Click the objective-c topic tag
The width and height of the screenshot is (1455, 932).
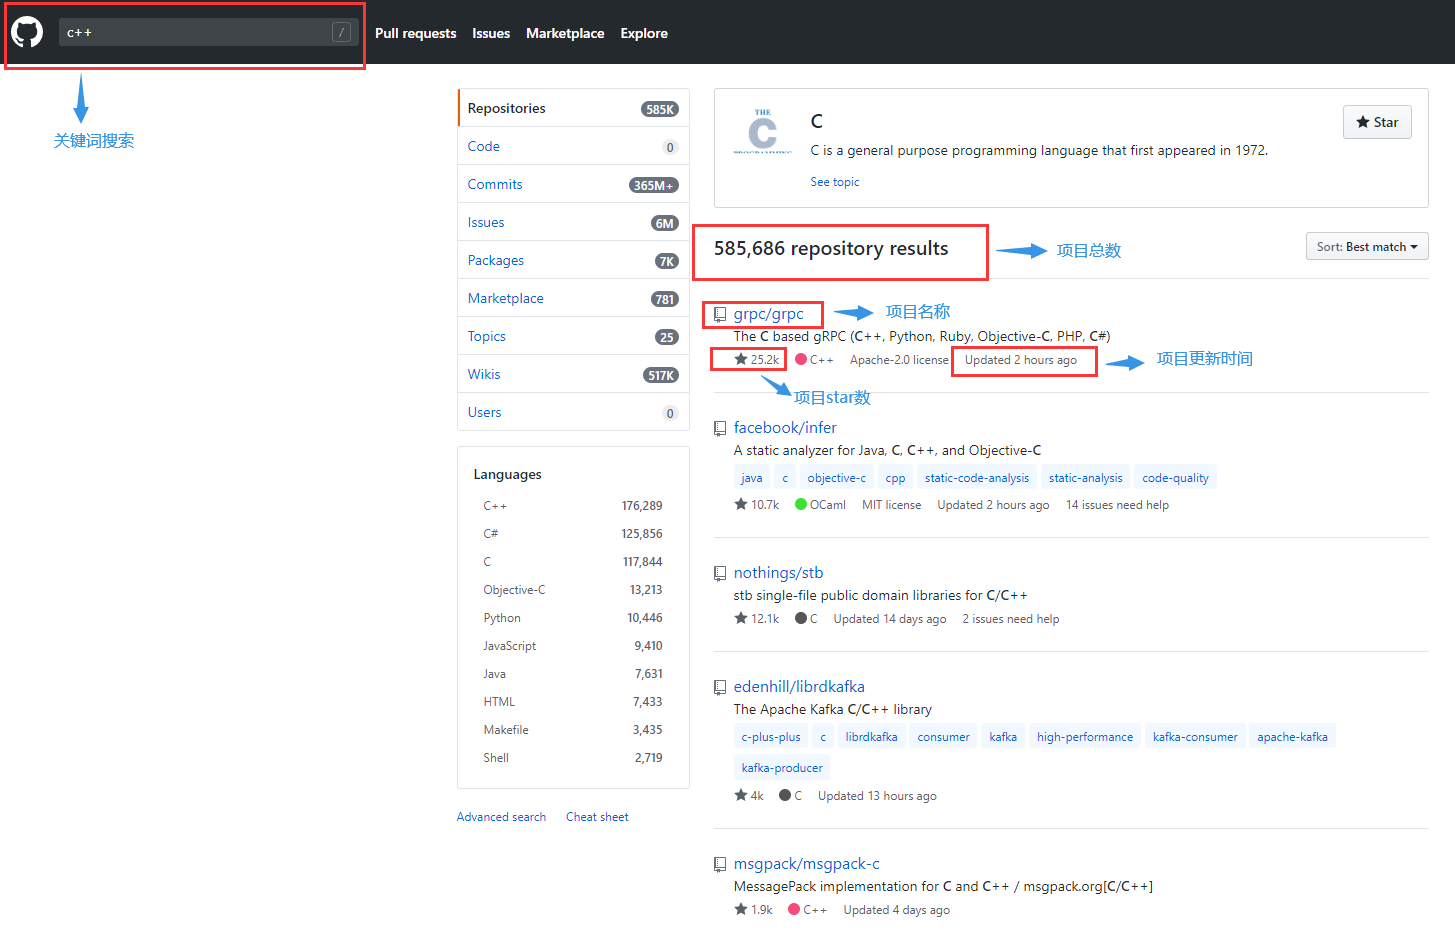[x=837, y=478]
